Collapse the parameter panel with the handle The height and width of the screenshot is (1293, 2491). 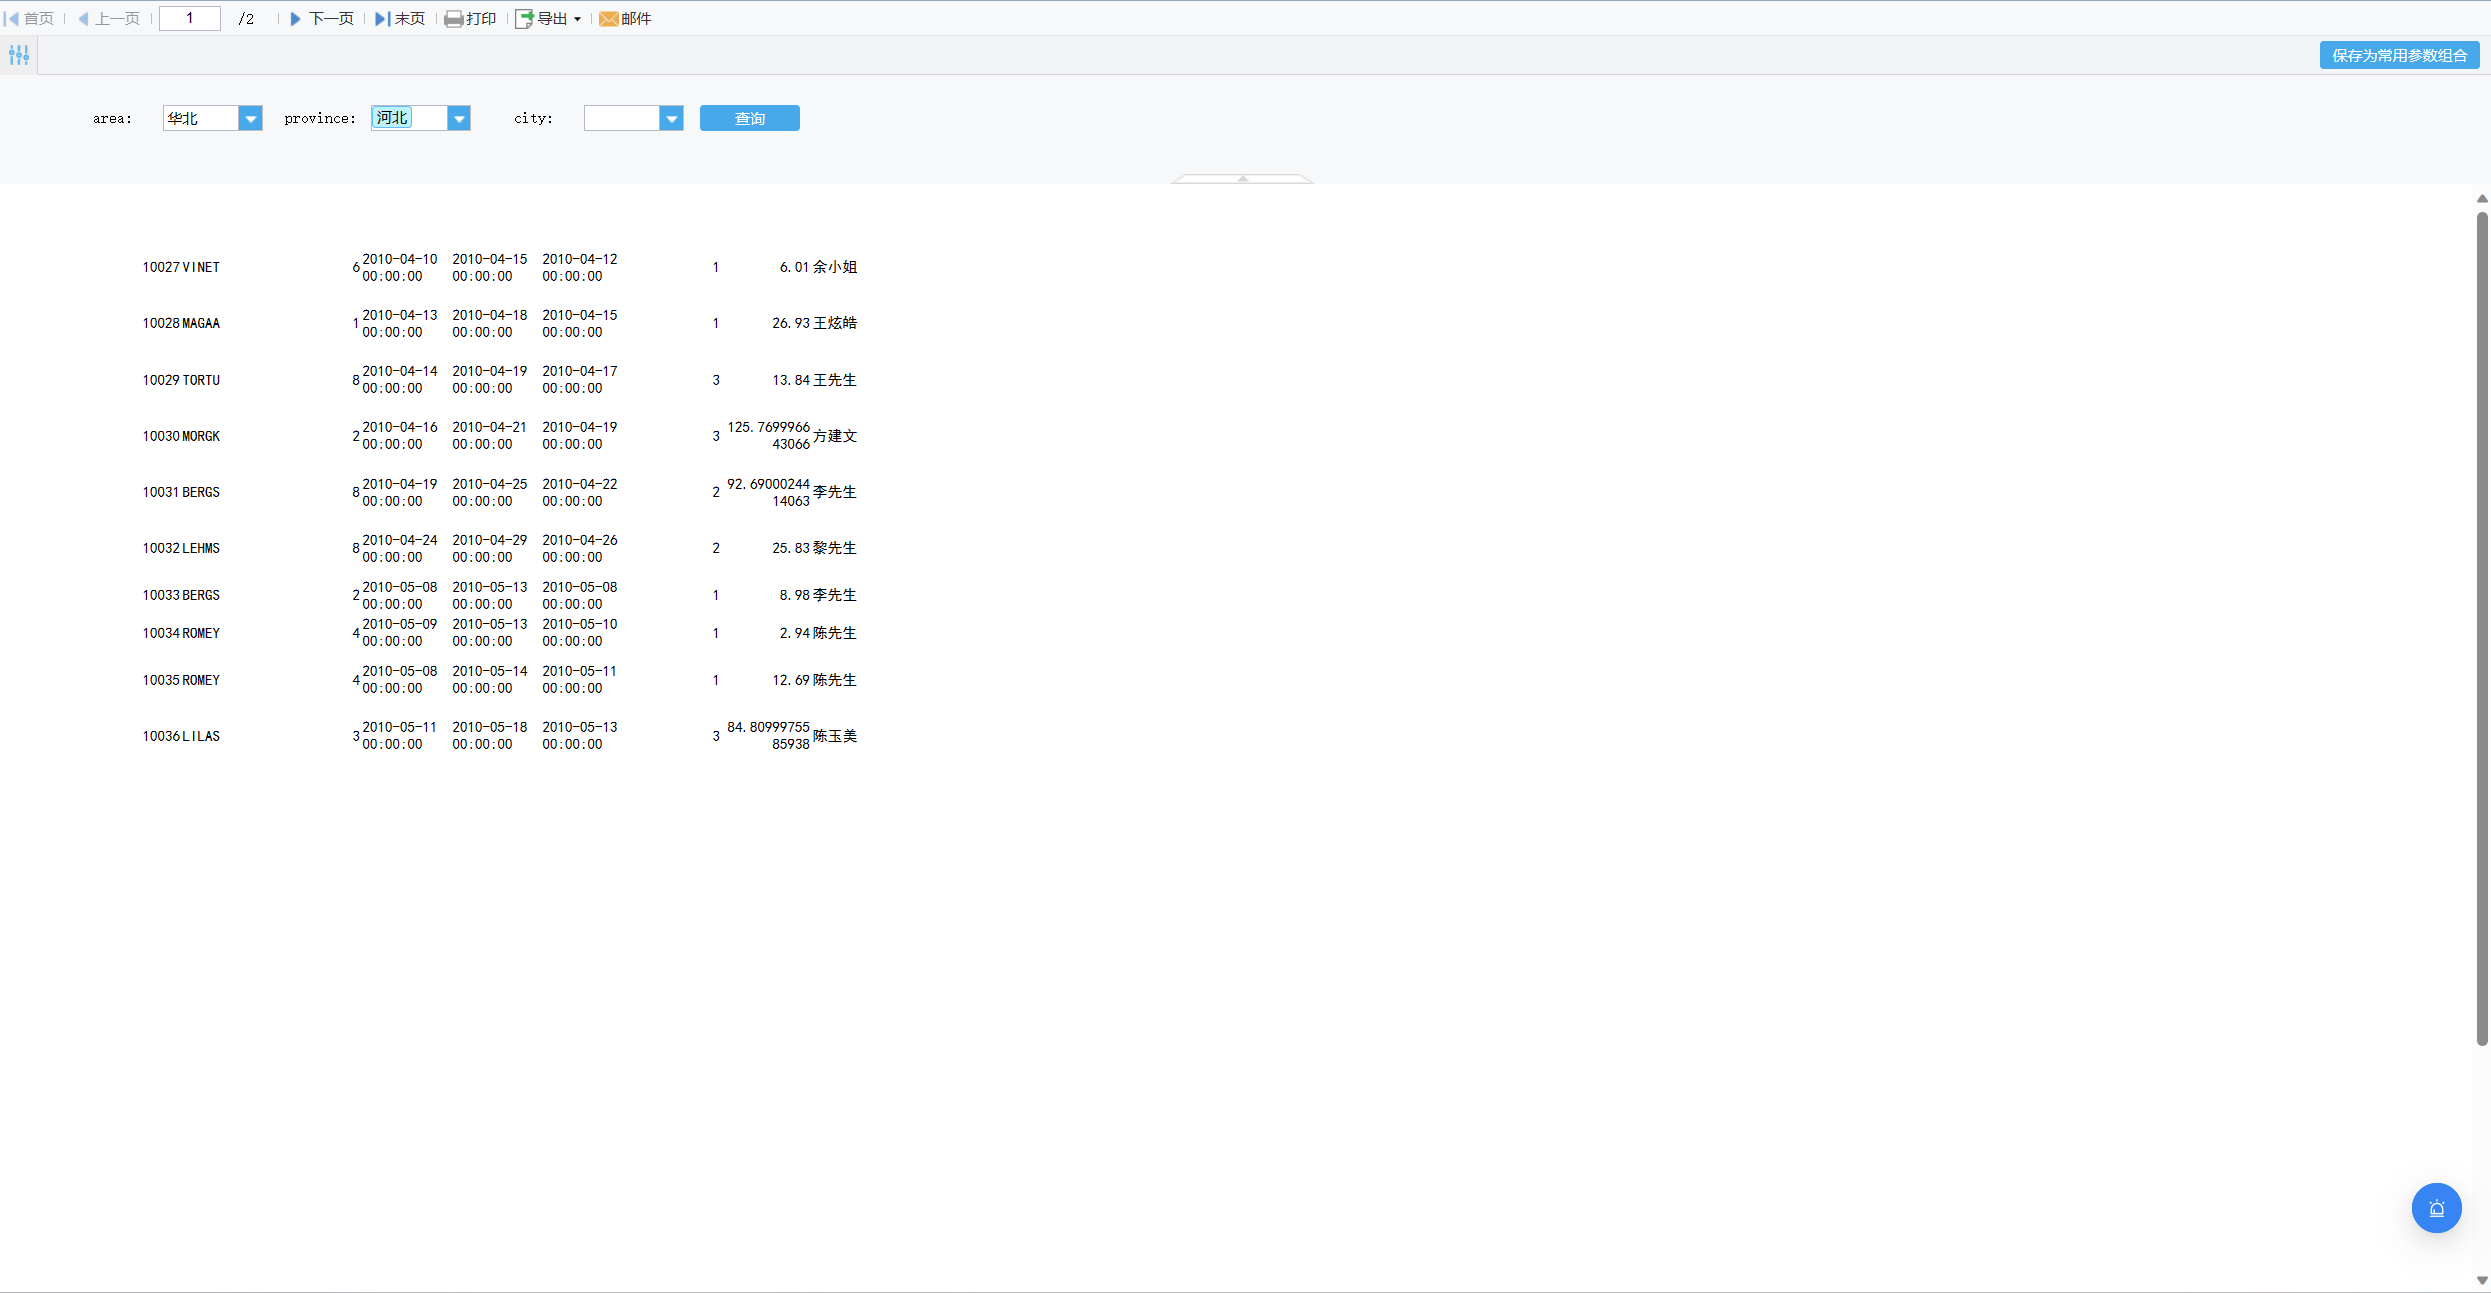pyautogui.click(x=1243, y=179)
